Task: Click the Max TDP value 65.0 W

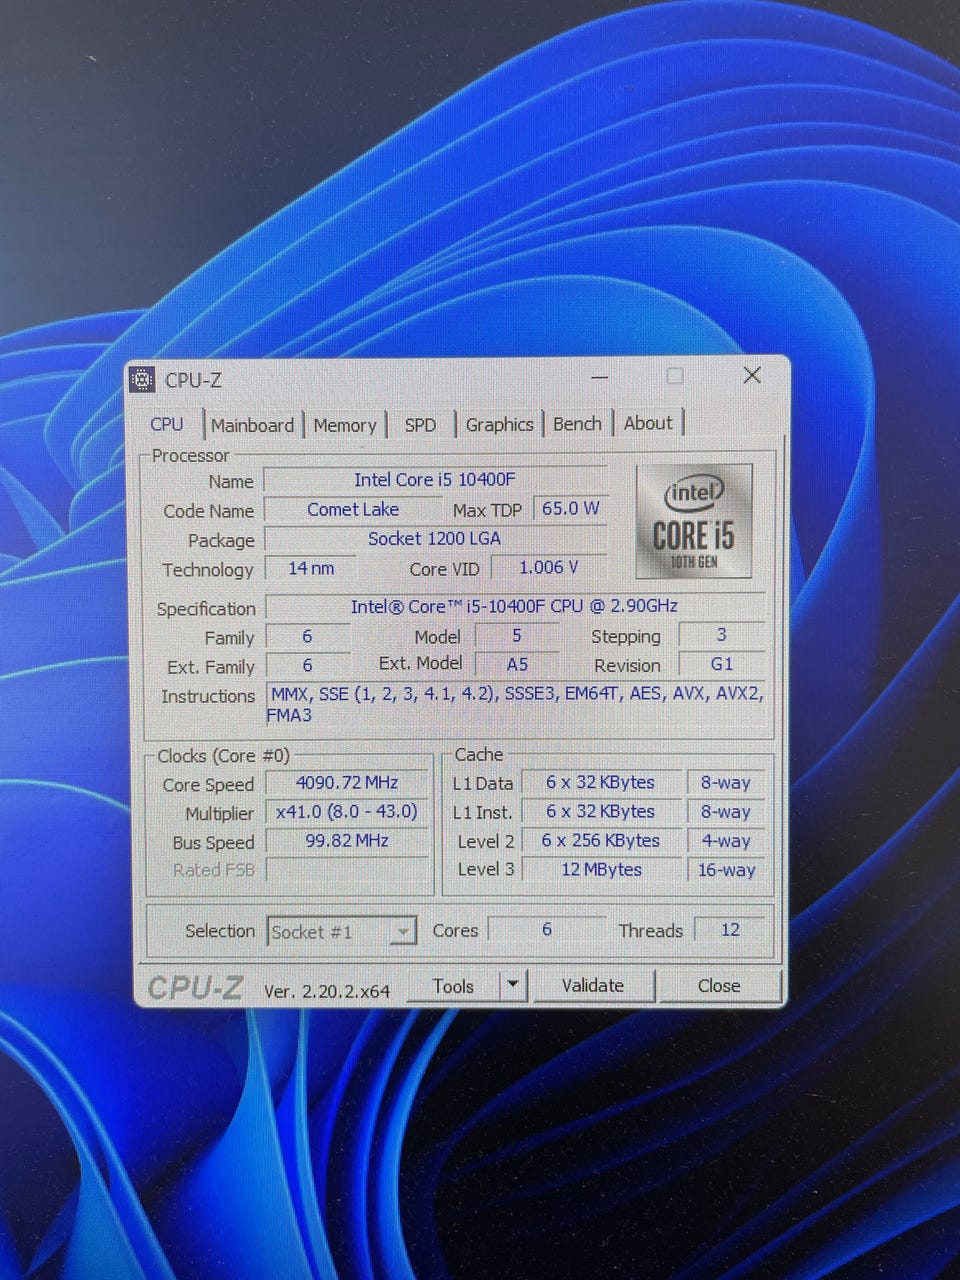Action: (570, 508)
